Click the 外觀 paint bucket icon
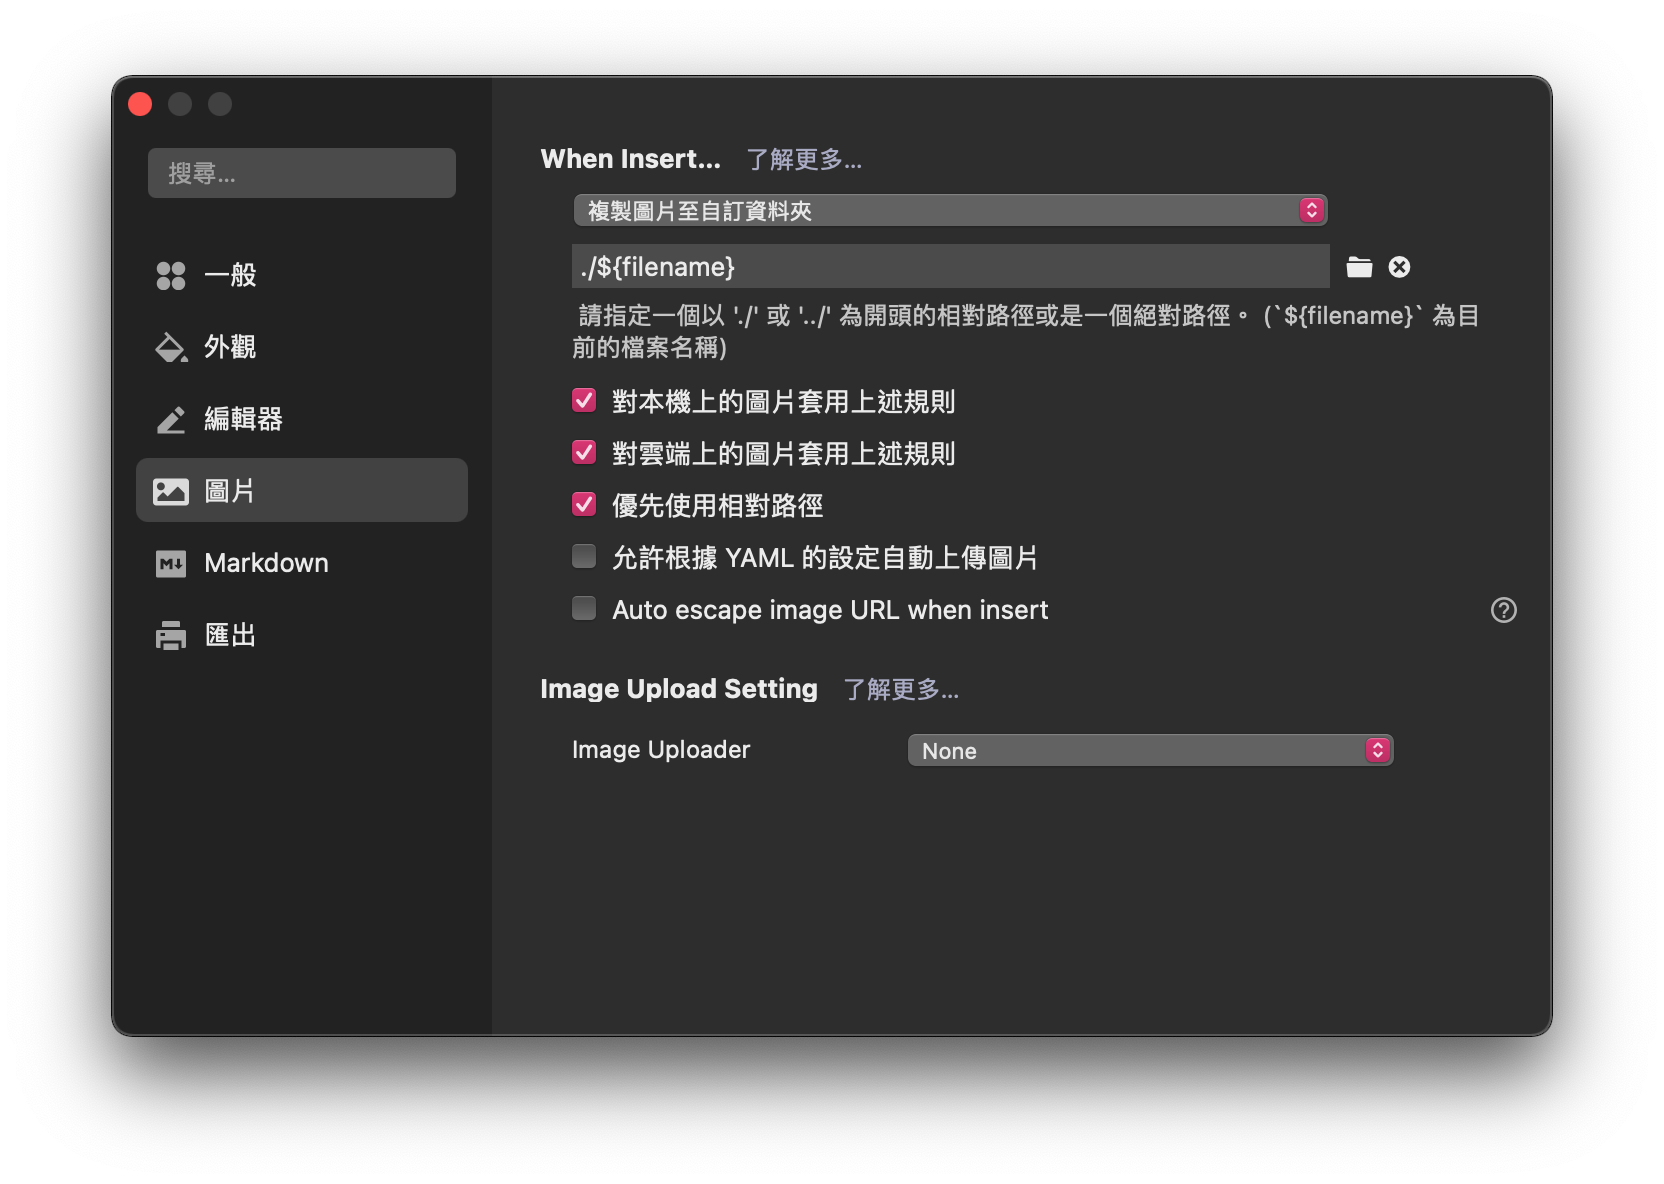The height and width of the screenshot is (1184, 1664). click(x=171, y=347)
